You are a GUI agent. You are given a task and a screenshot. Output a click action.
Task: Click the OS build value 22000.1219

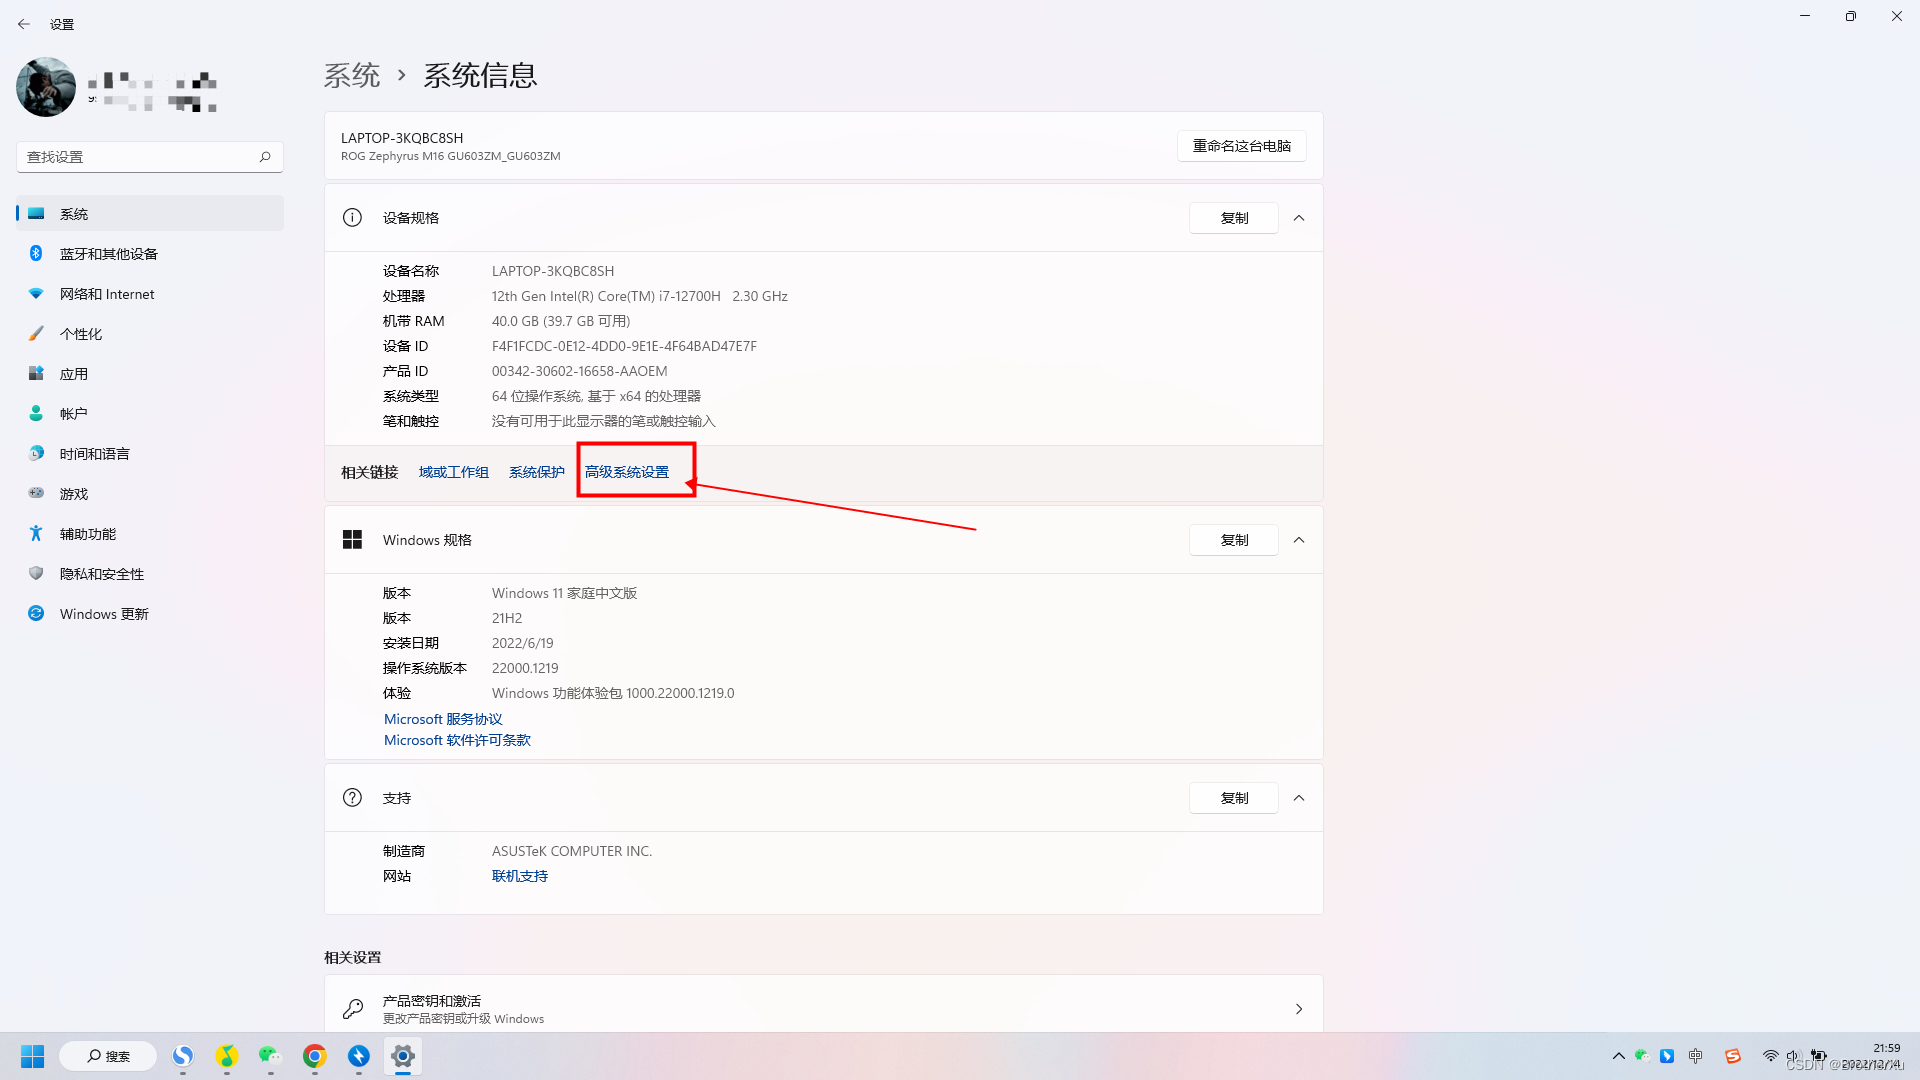[x=525, y=668]
